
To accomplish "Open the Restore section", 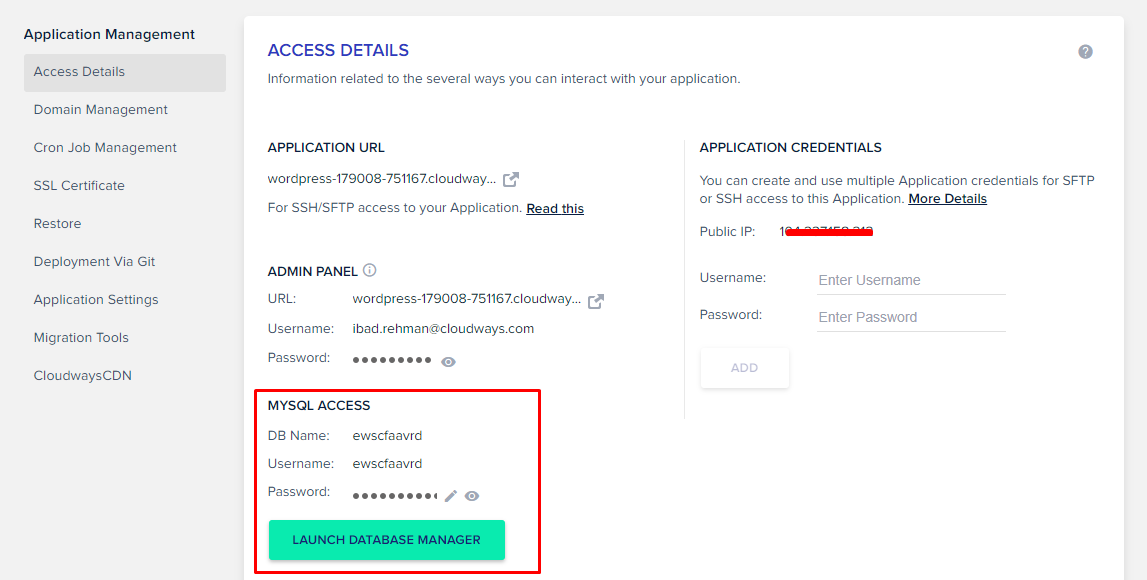I will coord(57,223).
